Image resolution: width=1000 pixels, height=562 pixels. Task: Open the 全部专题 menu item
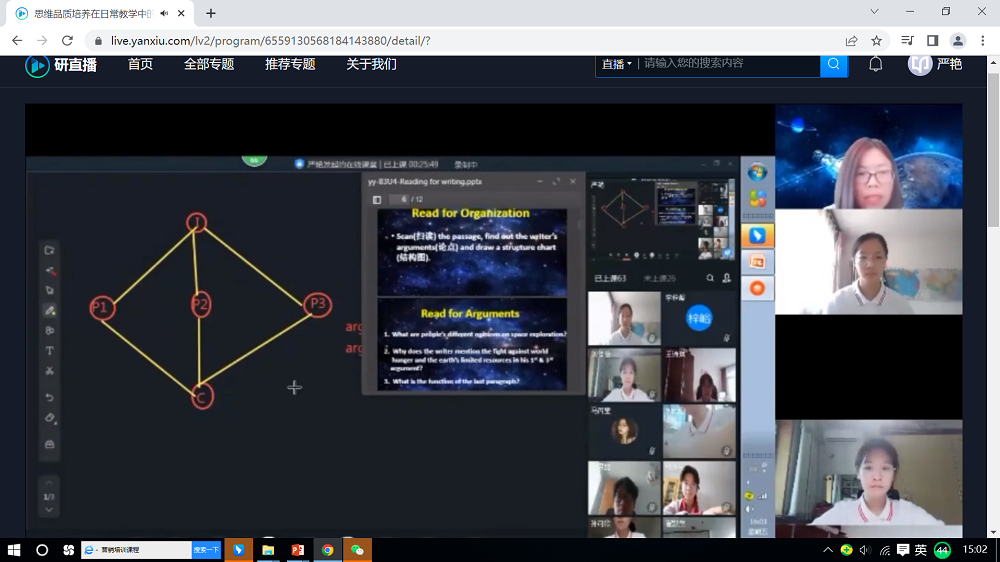click(209, 64)
